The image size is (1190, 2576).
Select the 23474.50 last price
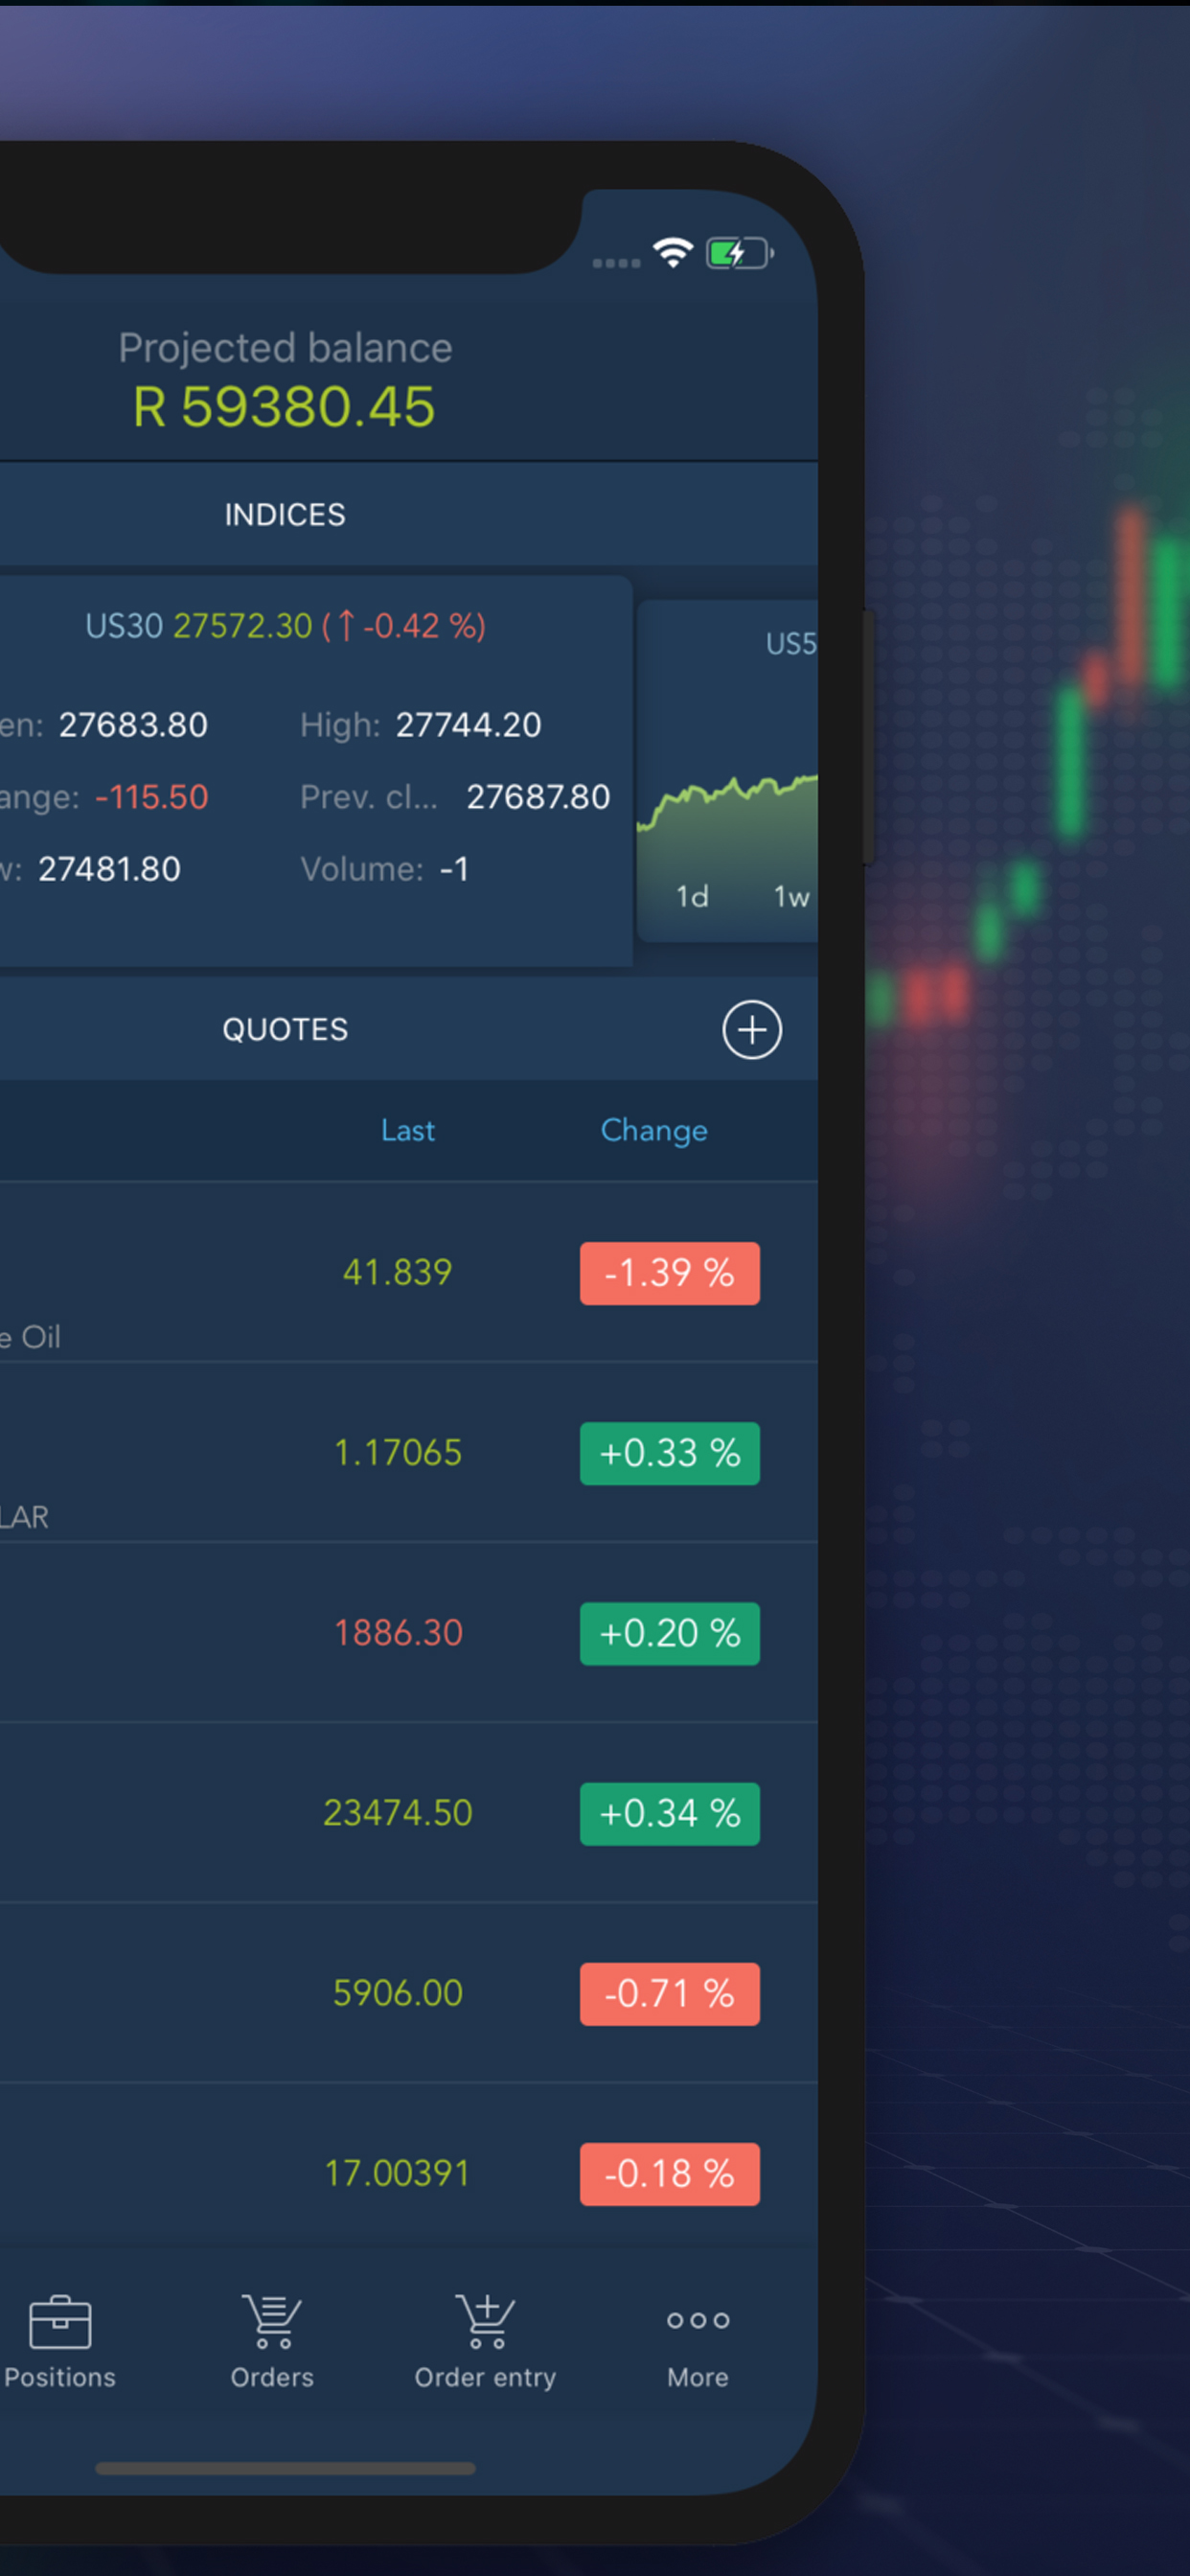[x=398, y=1812]
